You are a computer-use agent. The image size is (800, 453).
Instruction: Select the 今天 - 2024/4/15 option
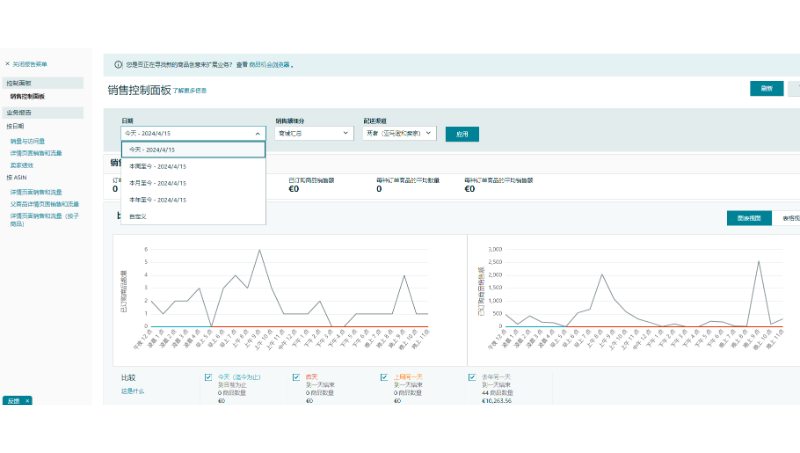pos(193,149)
